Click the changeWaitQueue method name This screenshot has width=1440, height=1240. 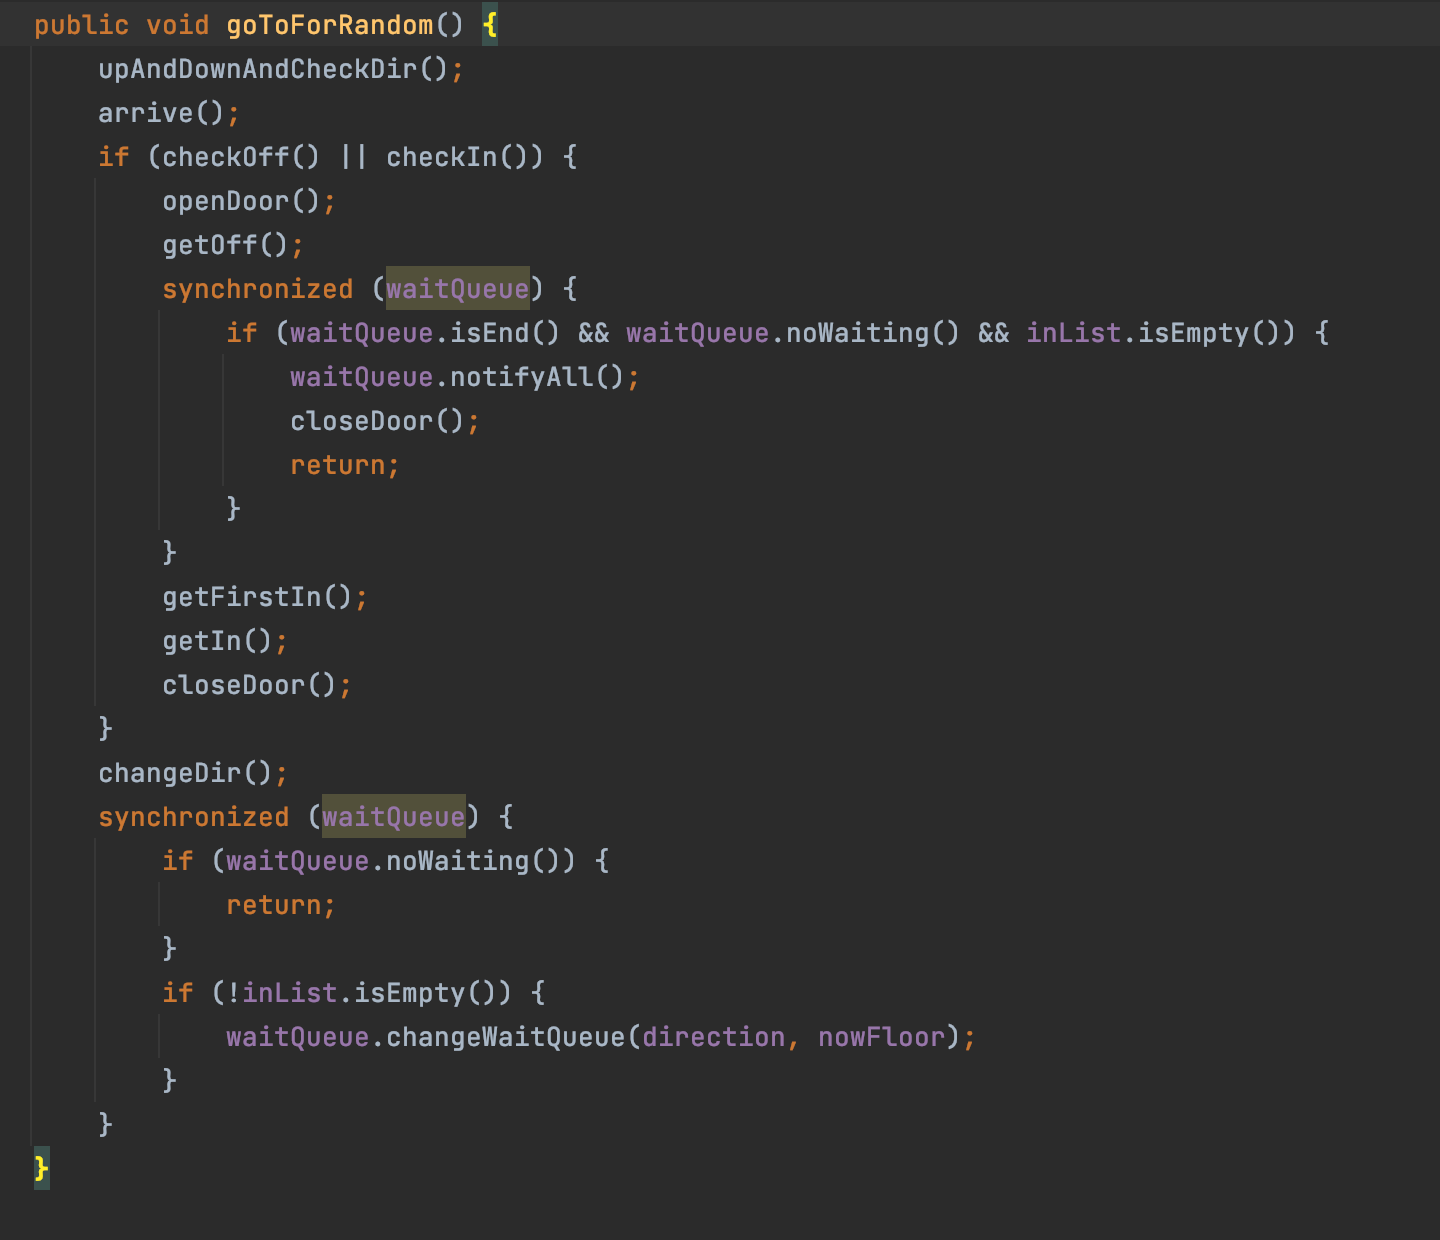point(505,1036)
